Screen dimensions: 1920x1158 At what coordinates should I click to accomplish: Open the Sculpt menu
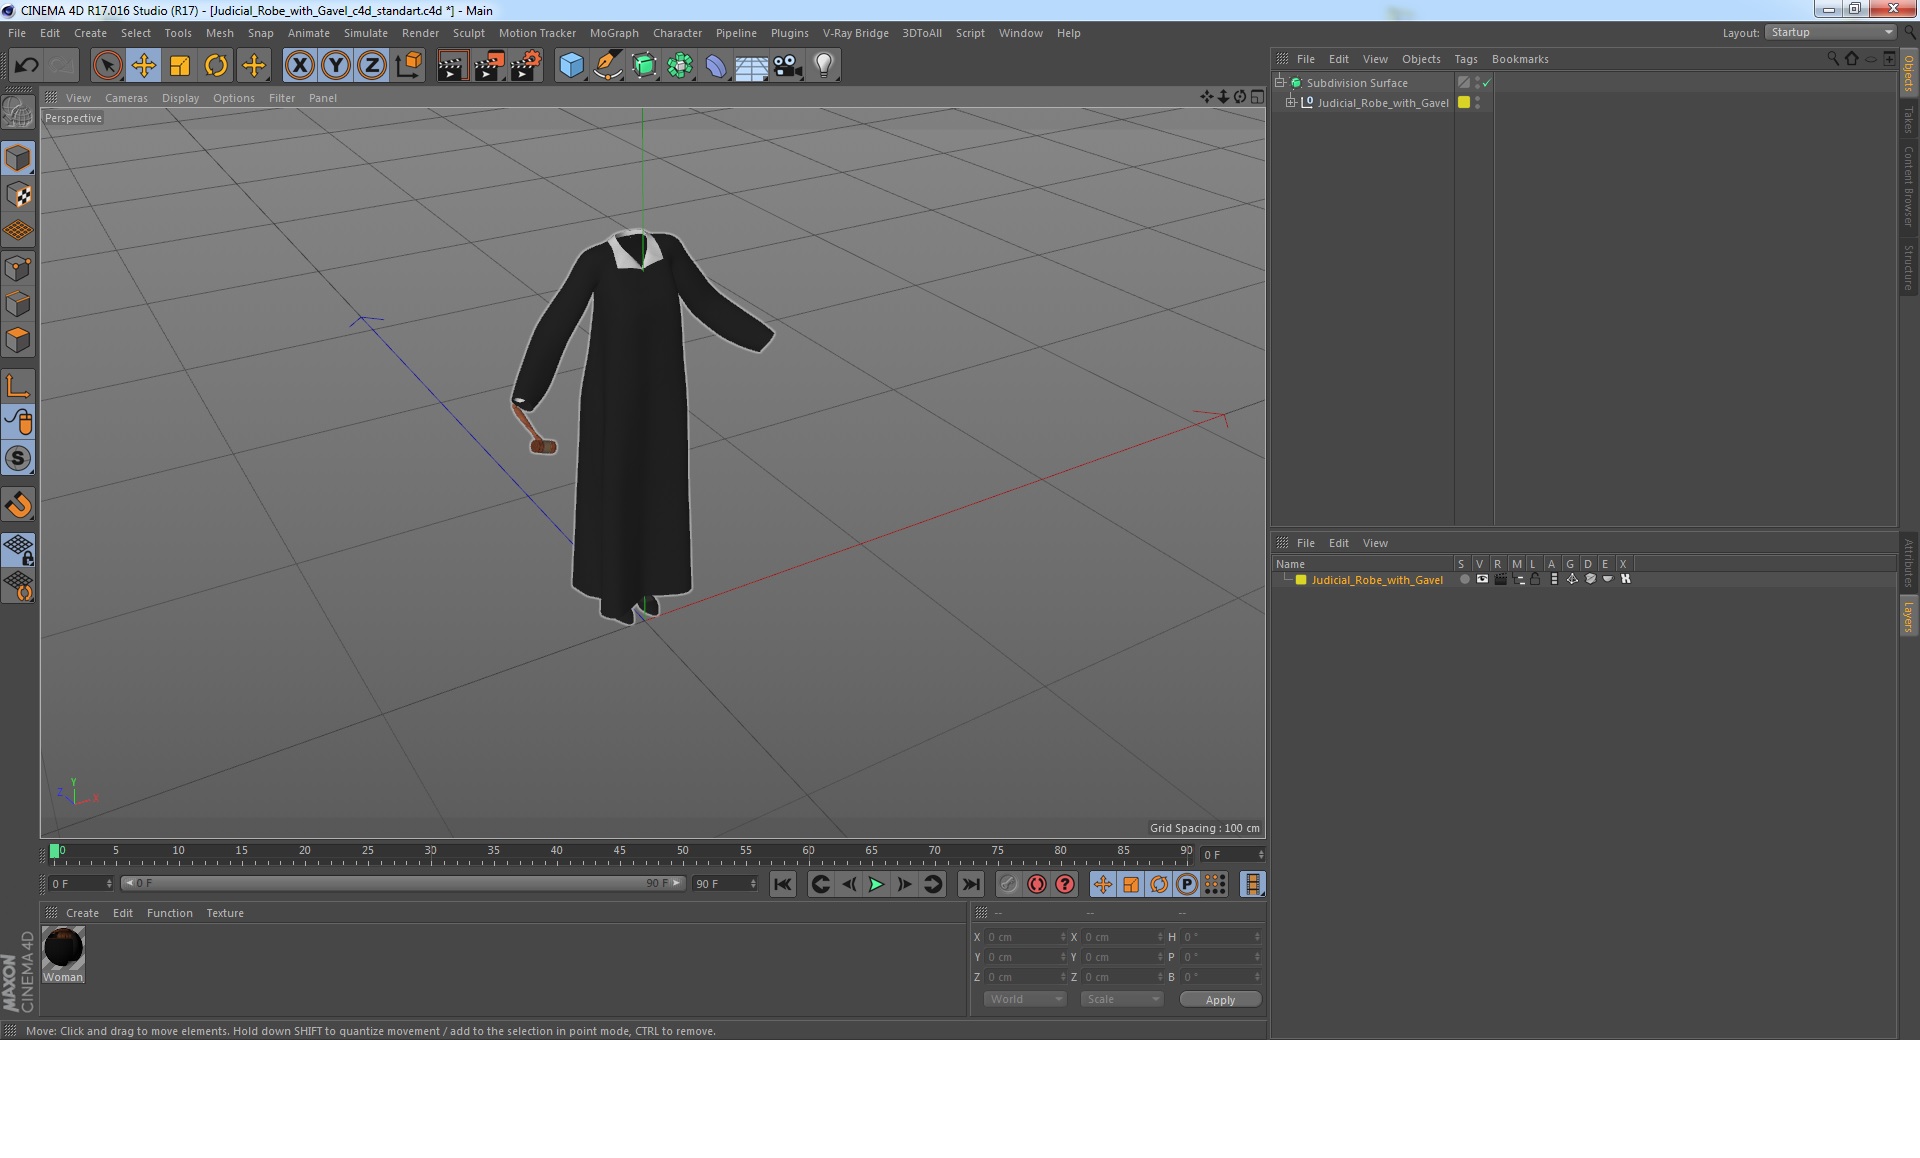[x=468, y=33]
